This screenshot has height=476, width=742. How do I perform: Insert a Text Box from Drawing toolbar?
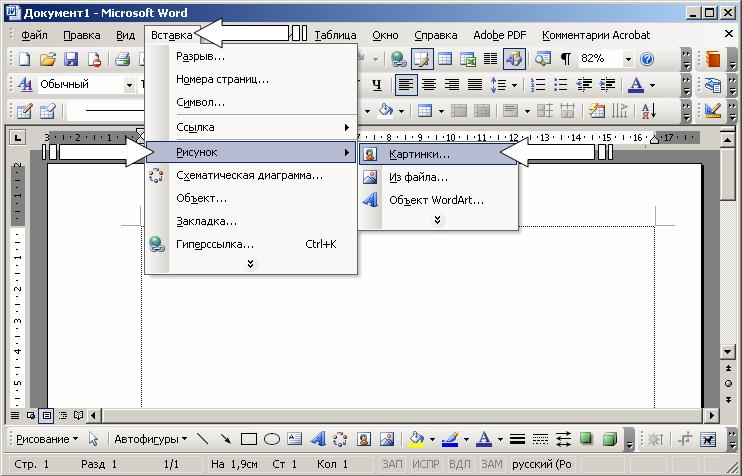294,439
